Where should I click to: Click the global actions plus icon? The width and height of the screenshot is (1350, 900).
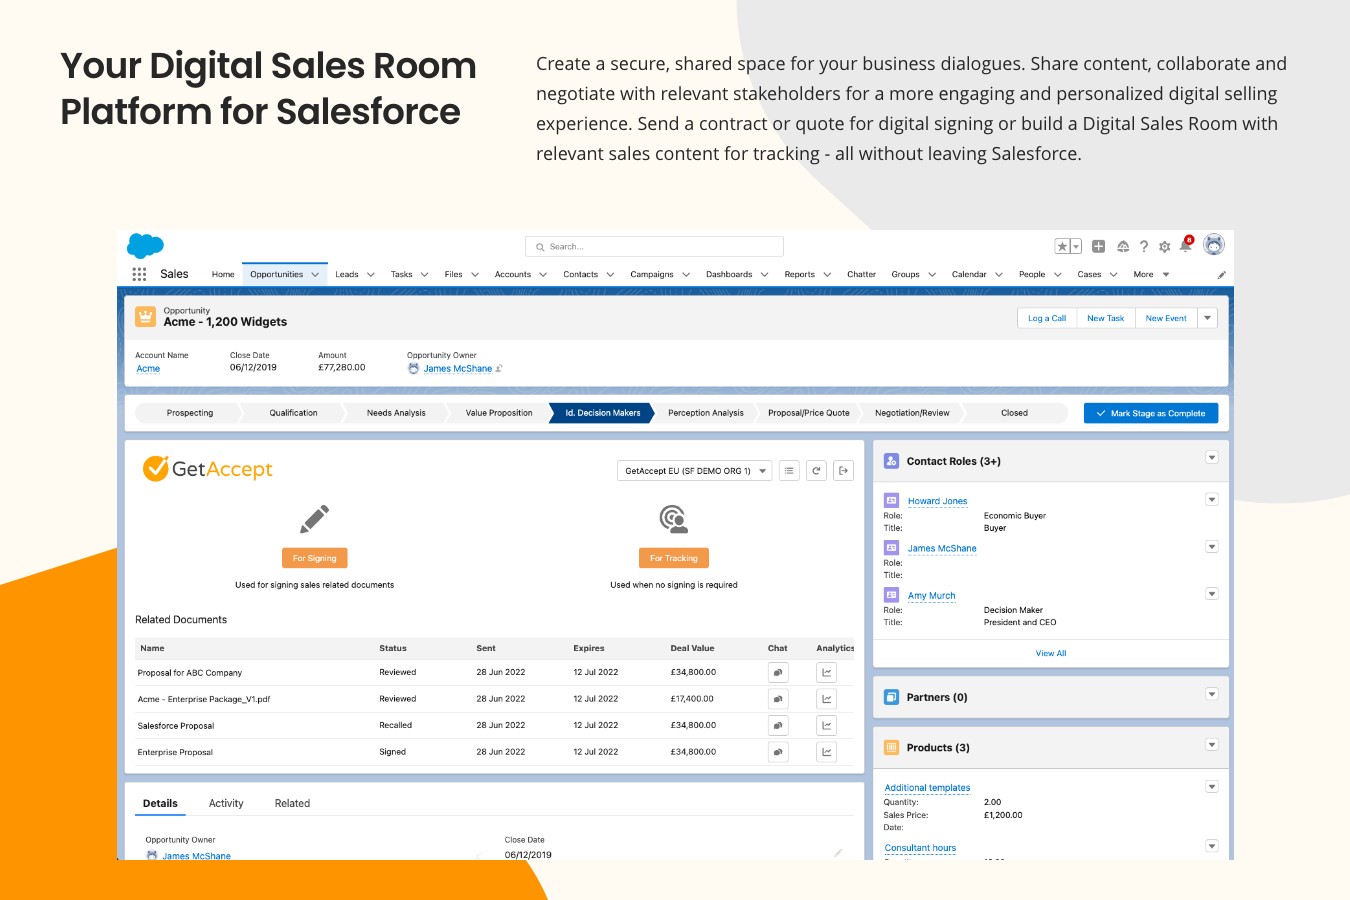pos(1098,246)
